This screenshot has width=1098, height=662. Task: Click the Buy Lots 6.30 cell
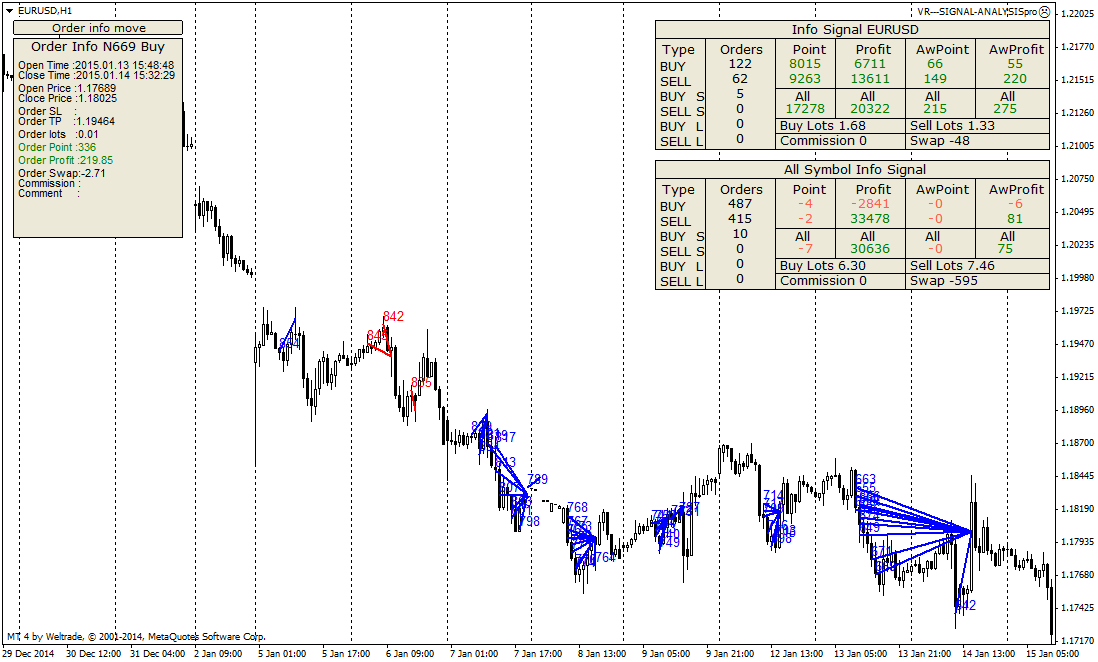(840, 266)
